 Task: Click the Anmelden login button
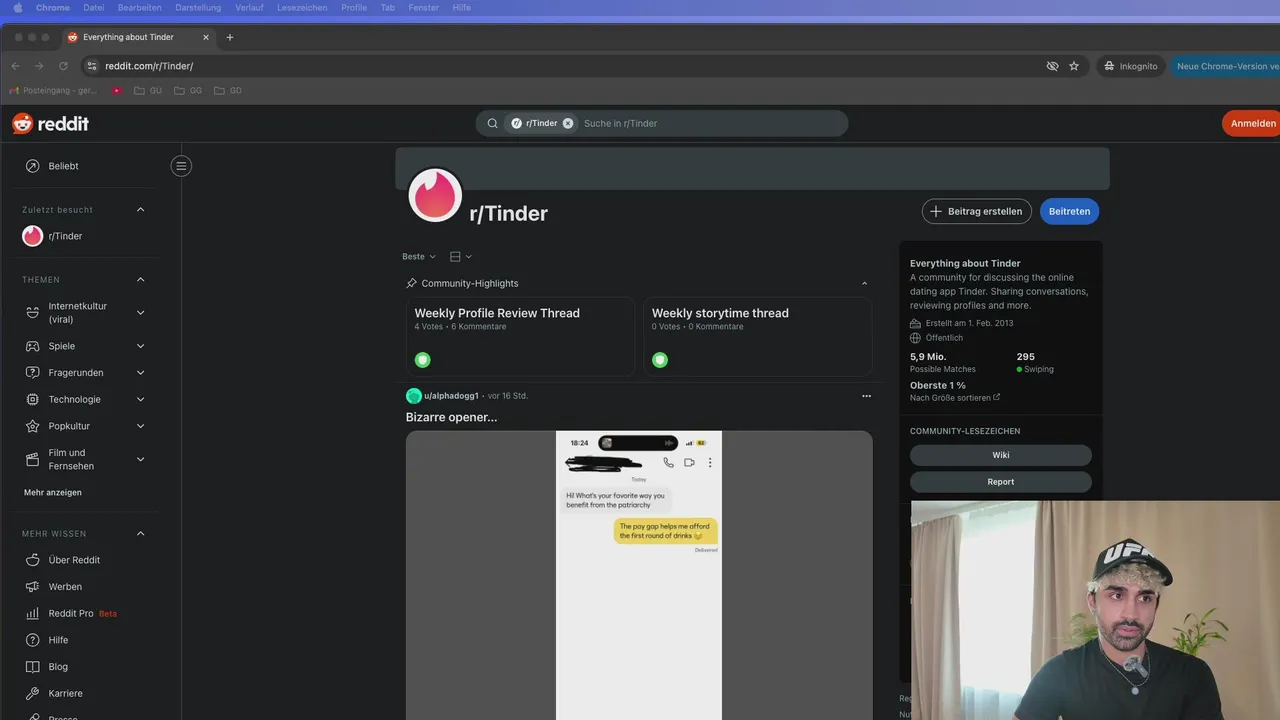pyautogui.click(x=1253, y=123)
